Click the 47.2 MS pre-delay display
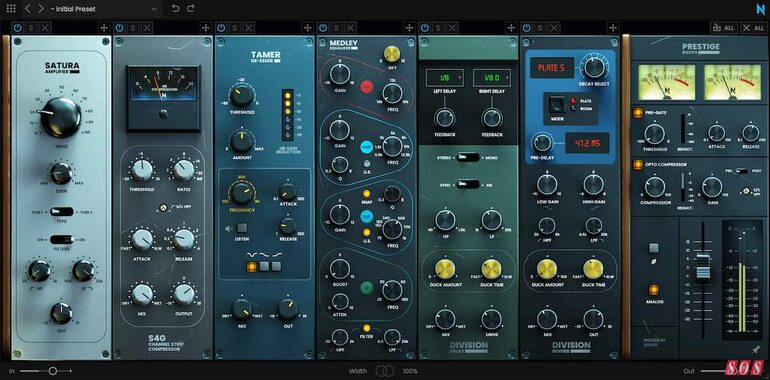The width and height of the screenshot is (770, 380). point(587,143)
